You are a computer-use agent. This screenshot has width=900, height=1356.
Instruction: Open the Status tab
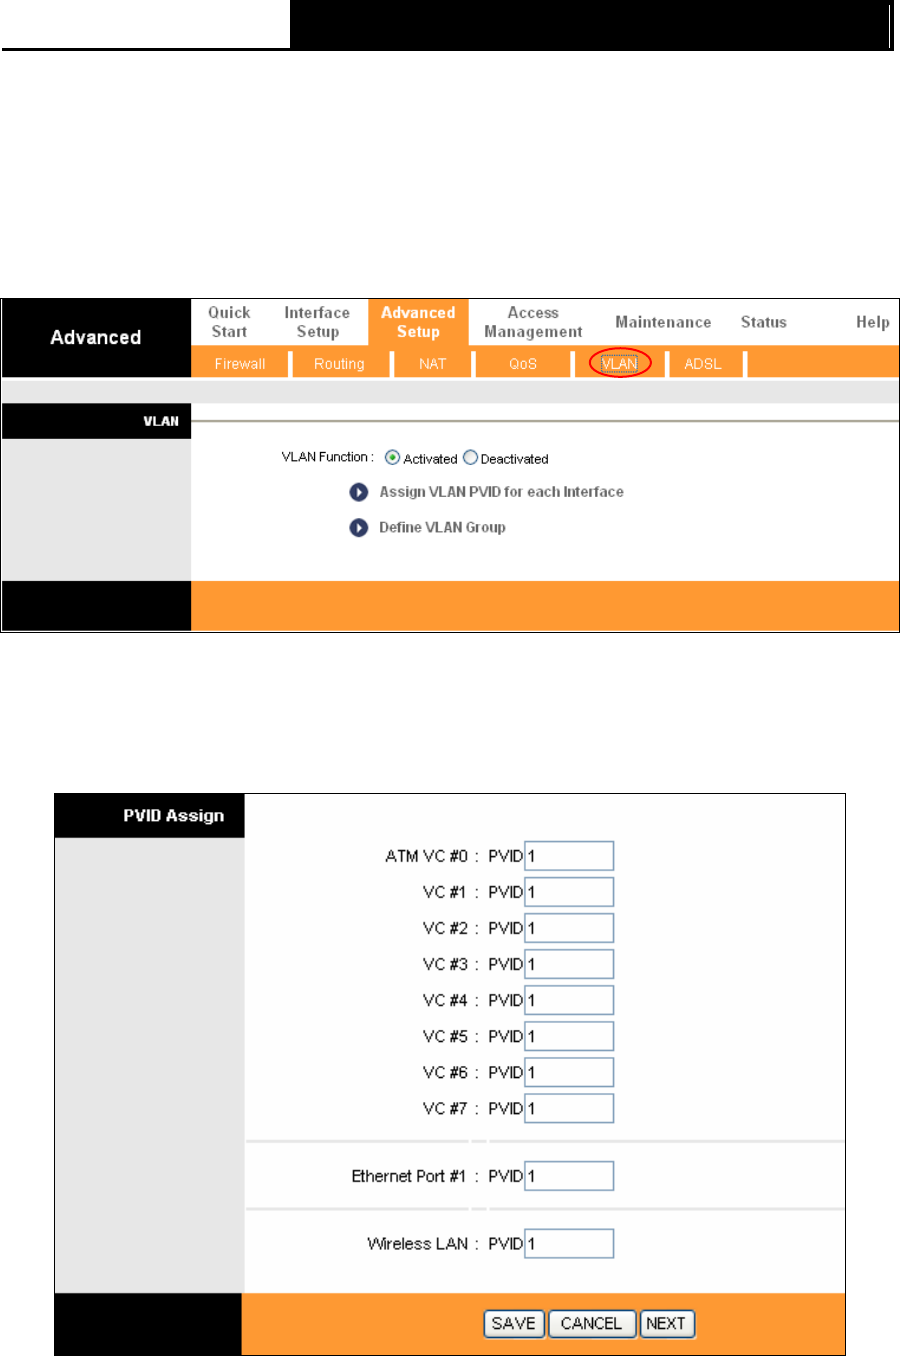point(763,322)
